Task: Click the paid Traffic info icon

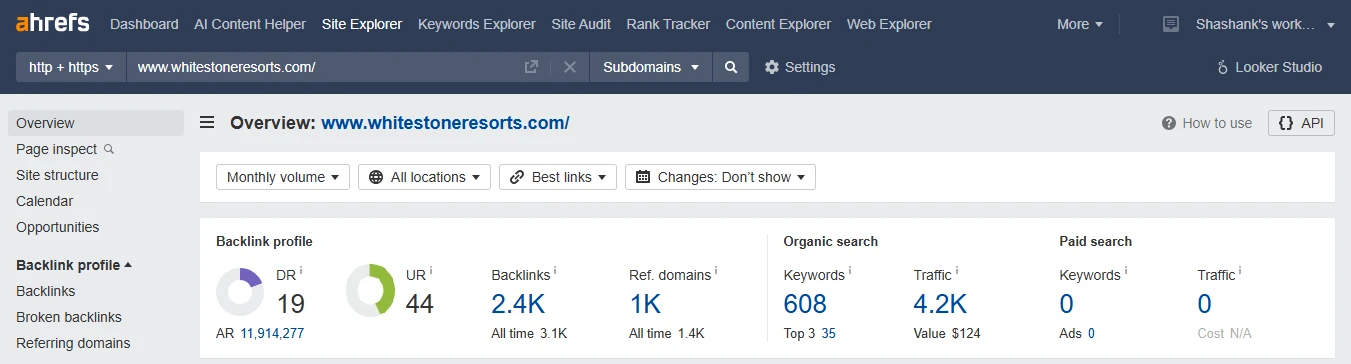Action: click(x=1241, y=270)
